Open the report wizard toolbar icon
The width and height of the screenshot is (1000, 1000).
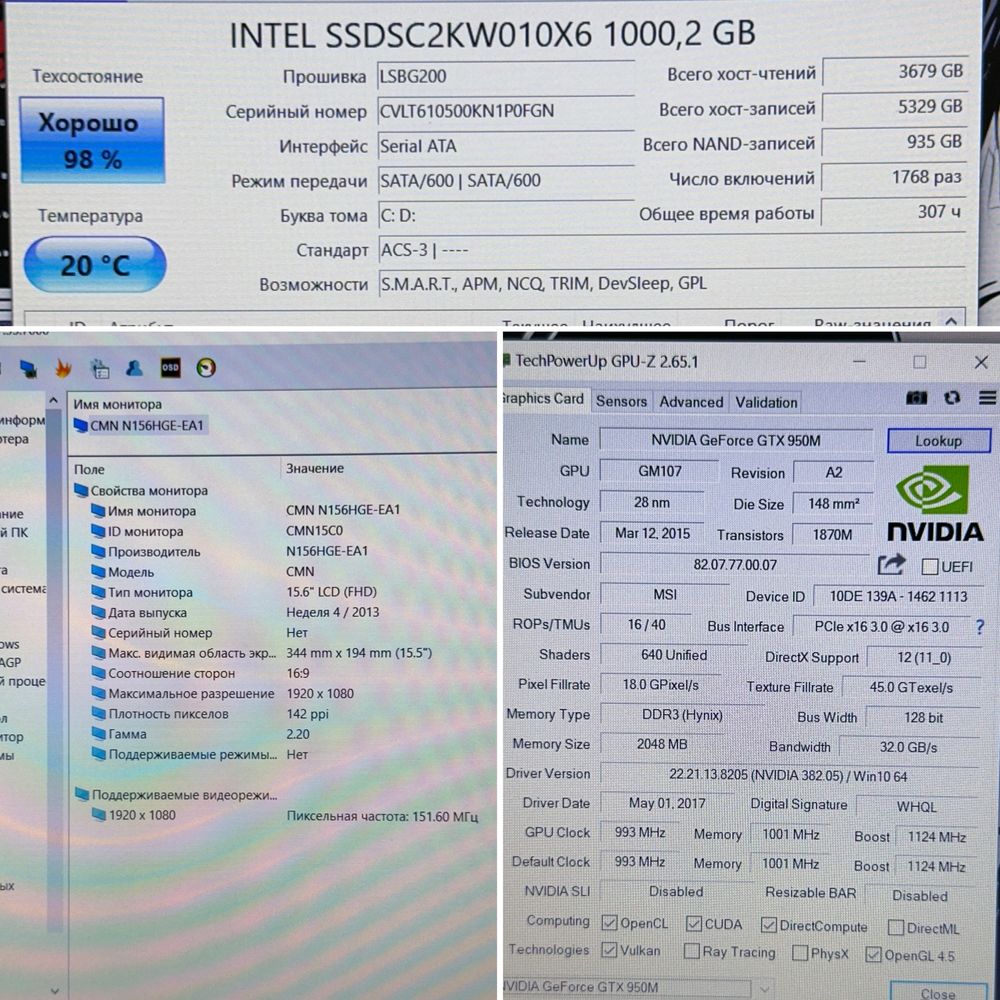click(99, 369)
